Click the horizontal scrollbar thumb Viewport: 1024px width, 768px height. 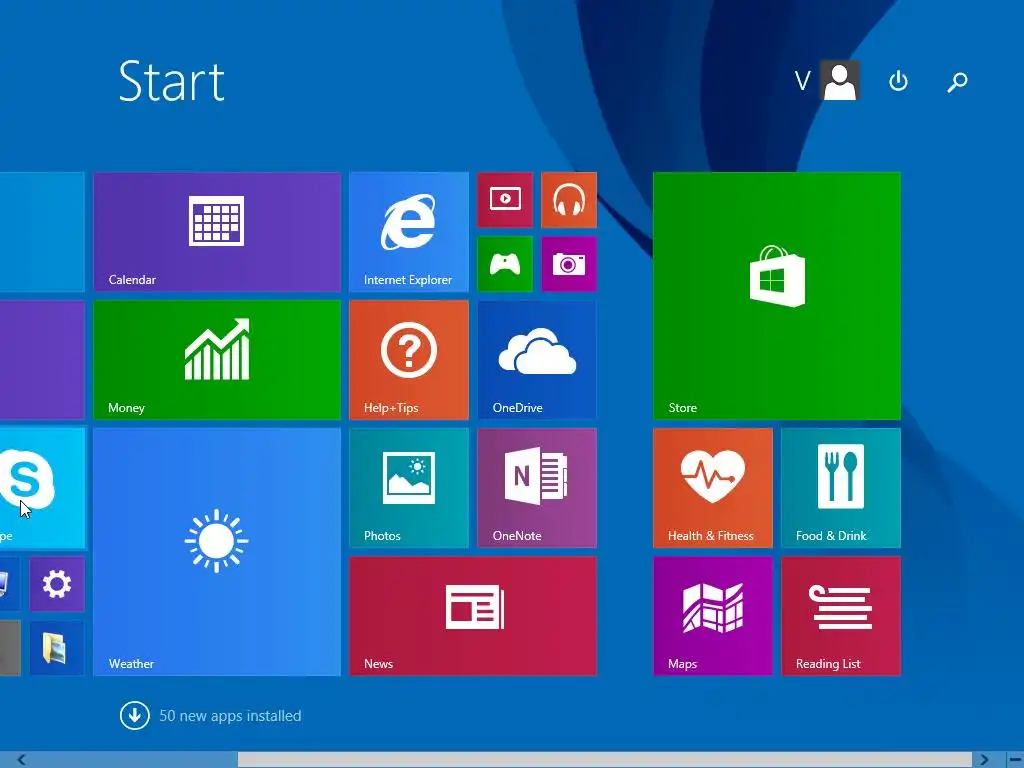(x=605, y=760)
